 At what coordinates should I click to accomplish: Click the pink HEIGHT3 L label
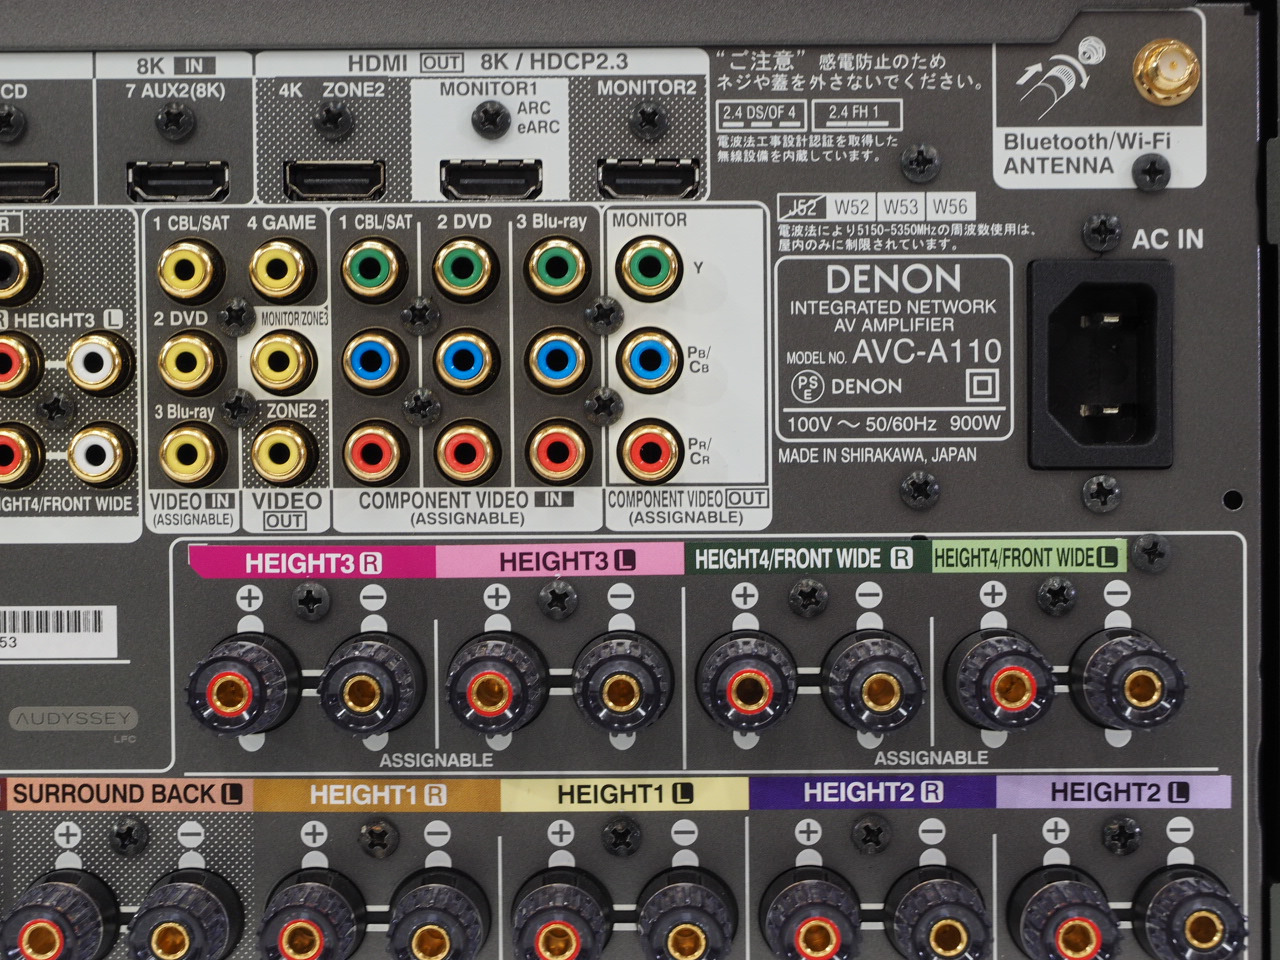coord(561,560)
